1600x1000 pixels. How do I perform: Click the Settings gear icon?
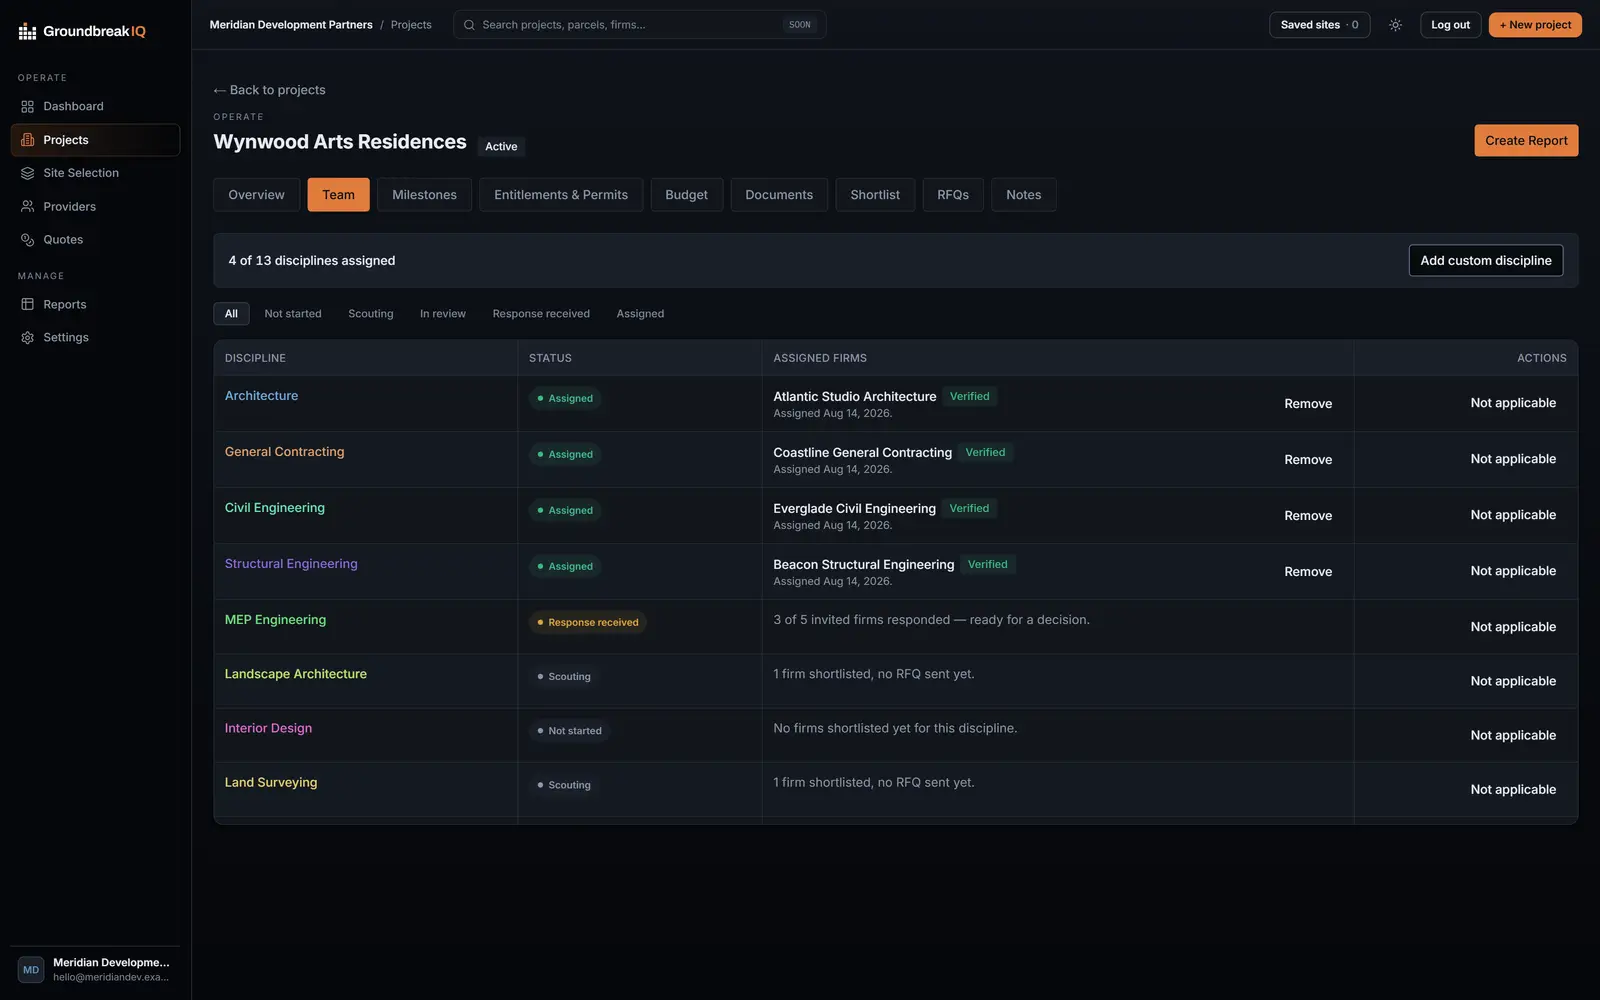[x=28, y=338]
